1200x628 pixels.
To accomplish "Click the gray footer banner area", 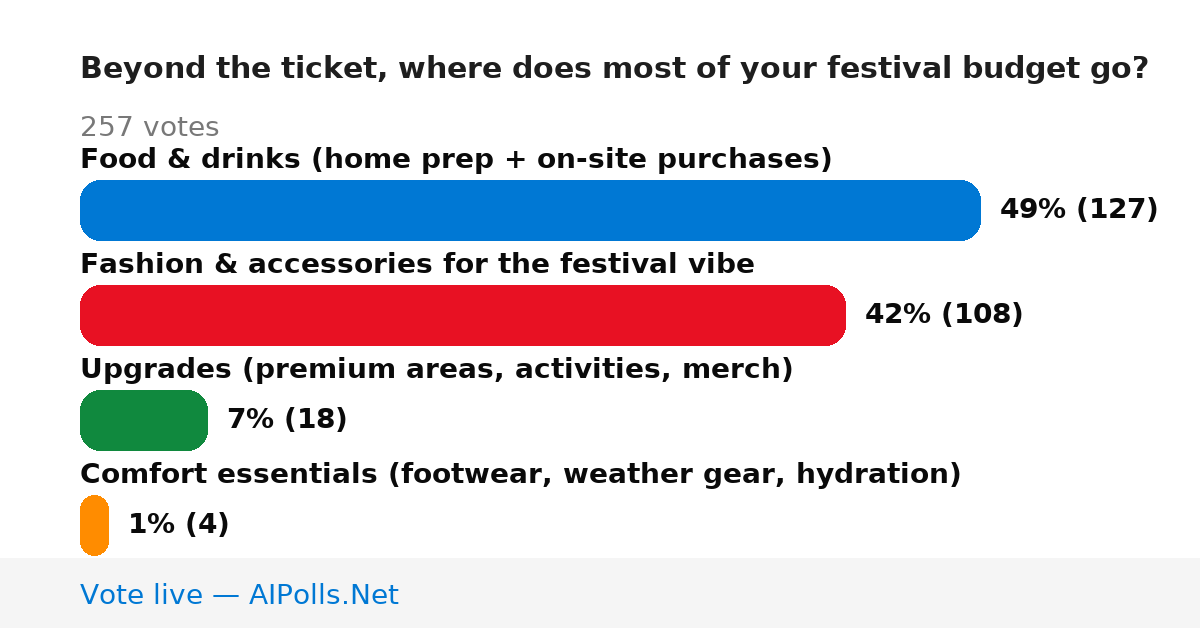I will (600, 593).
